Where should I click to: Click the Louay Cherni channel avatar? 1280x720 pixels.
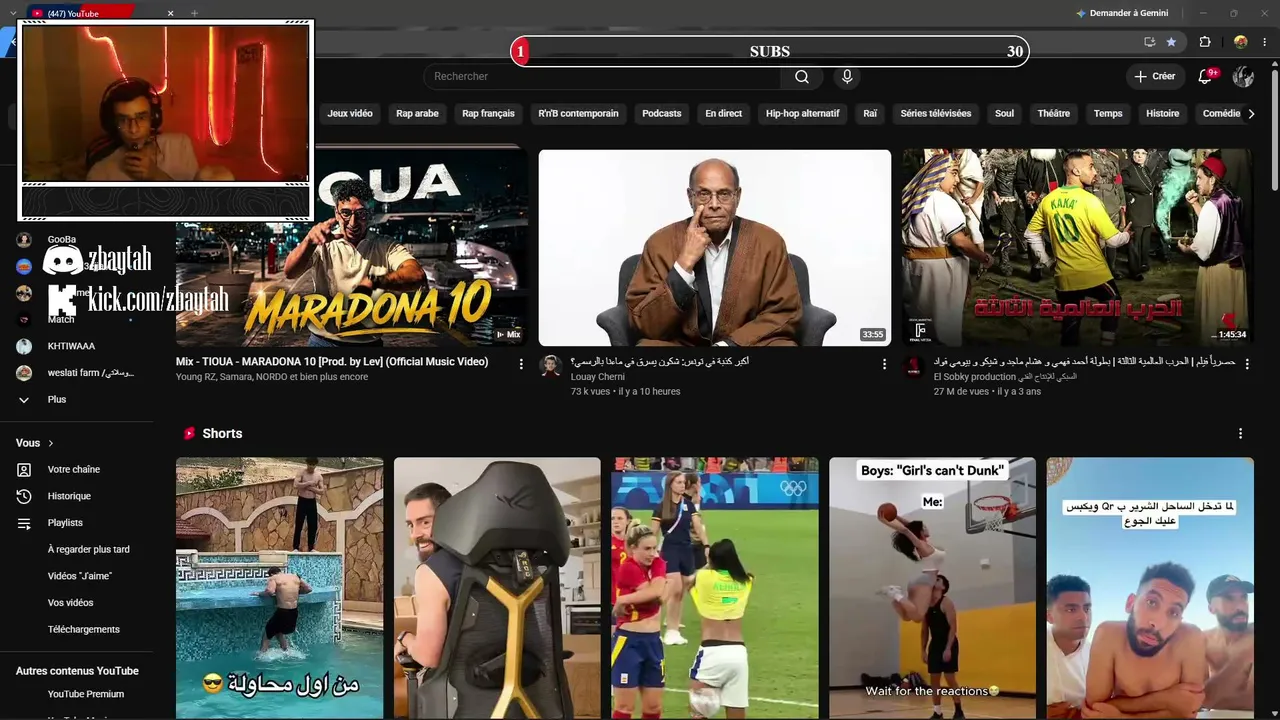coord(550,365)
